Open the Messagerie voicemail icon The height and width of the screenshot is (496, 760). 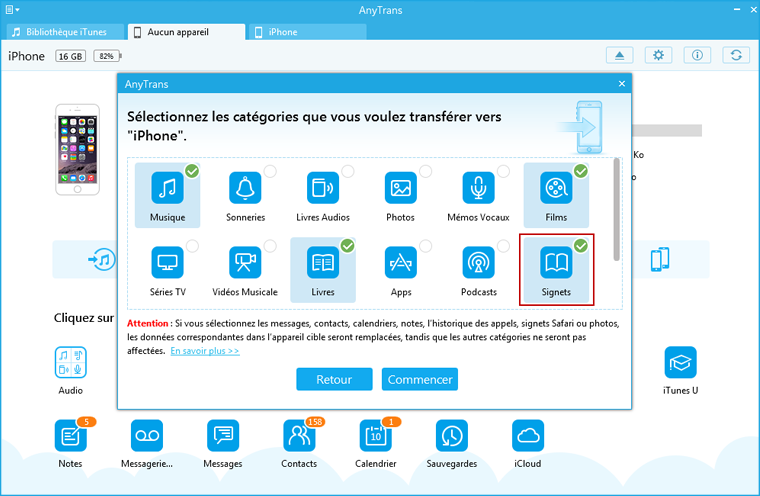tap(147, 435)
